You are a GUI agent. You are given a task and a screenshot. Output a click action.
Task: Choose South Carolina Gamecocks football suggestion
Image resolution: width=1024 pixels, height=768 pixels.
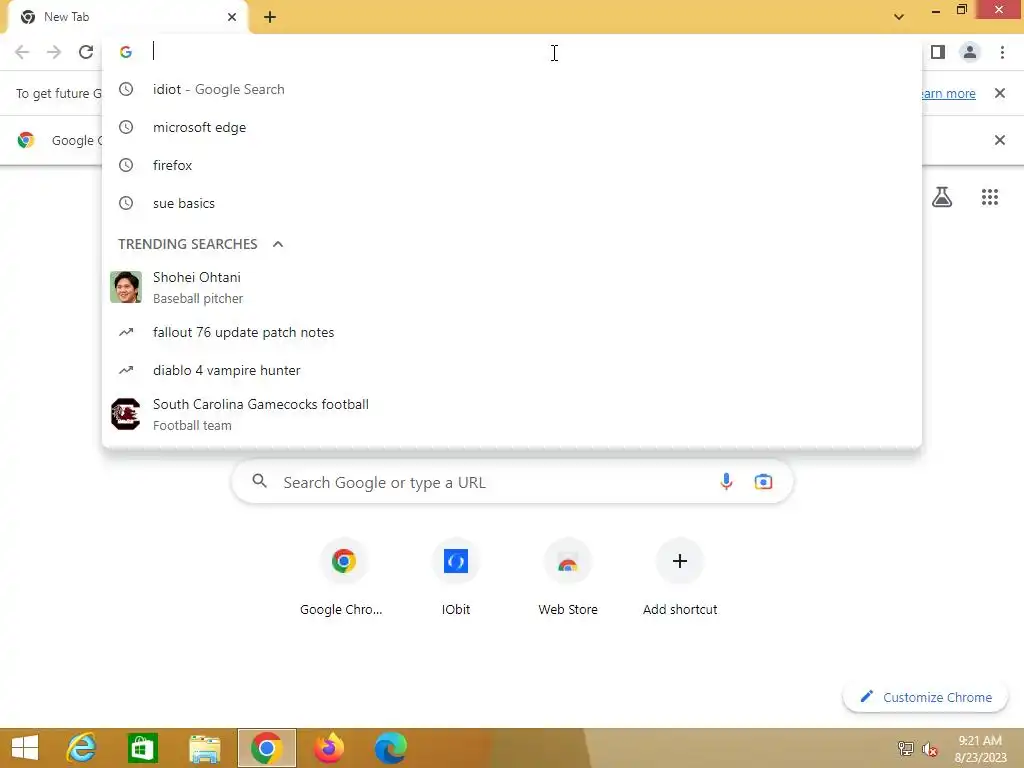point(512,414)
